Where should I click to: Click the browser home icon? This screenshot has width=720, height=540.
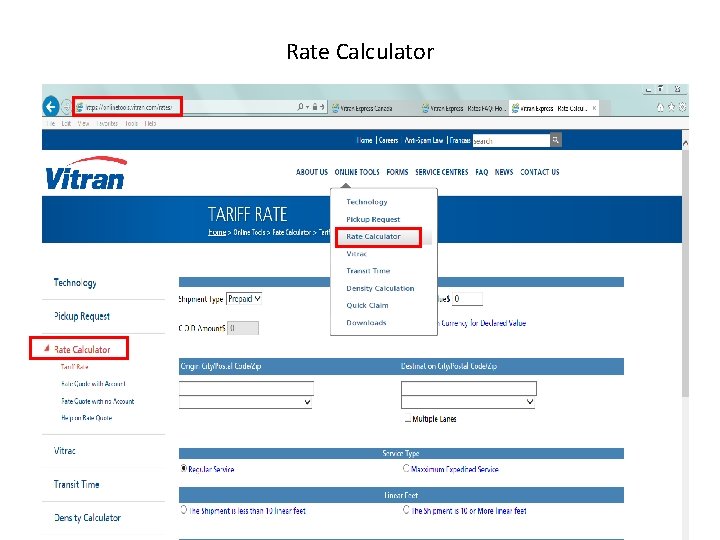pos(660,107)
